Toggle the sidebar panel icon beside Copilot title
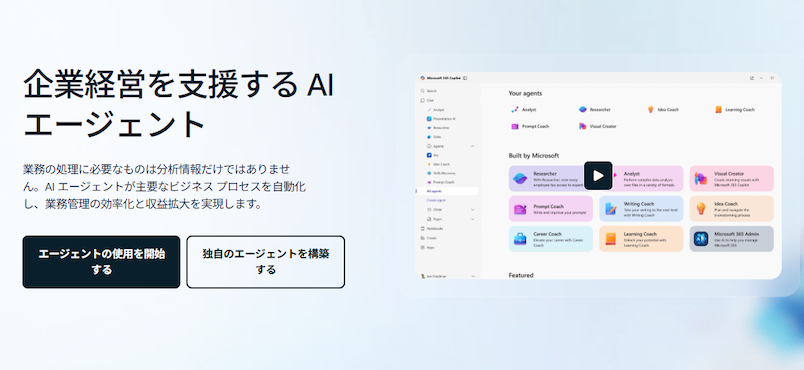Viewport: 804px width, 370px height. (465, 78)
